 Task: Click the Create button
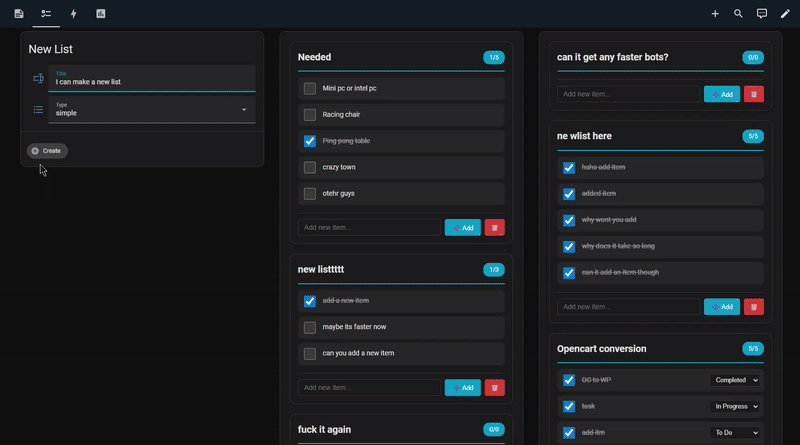tap(47, 151)
